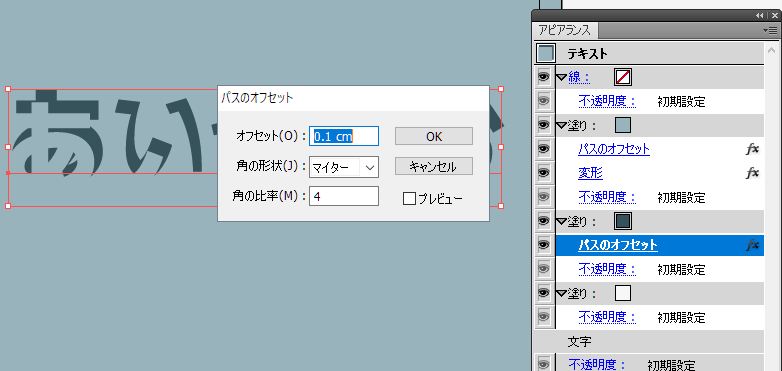The width and height of the screenshot is (782, 371).
Task: Click the キャンセル button
Action: (434, 167)
